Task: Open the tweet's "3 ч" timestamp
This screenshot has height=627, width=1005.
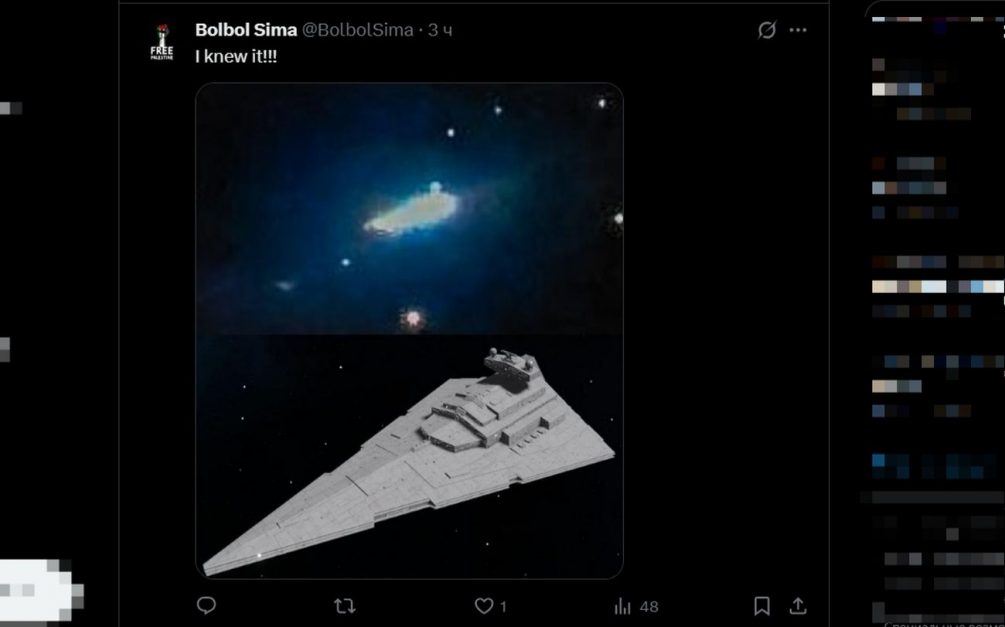Action: tap(441, 30)
